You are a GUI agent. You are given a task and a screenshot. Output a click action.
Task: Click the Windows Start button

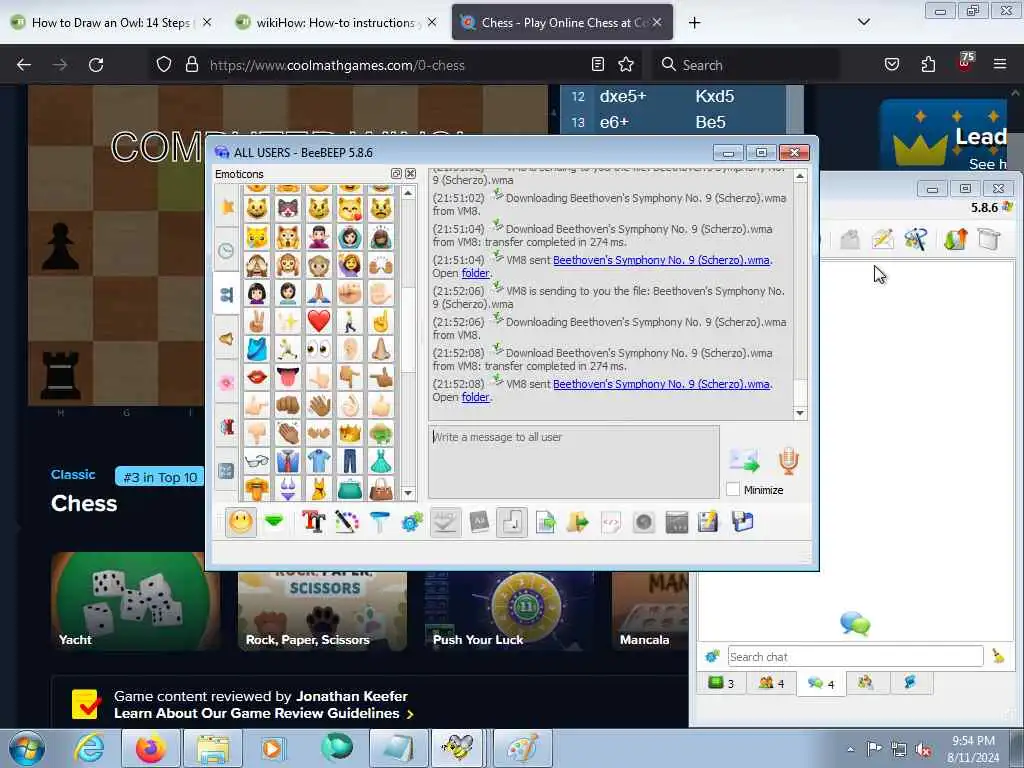click(x=27, y=748)
